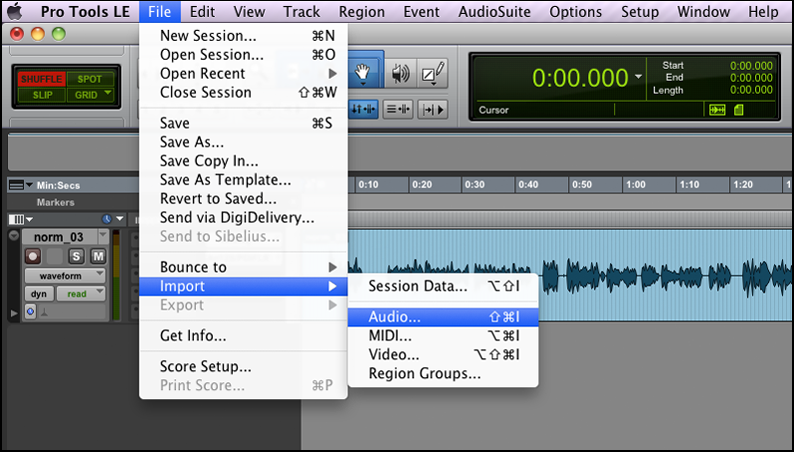794x452 pixels.
Task: Enable Shuffle edit mode
Action: [41, 79]
